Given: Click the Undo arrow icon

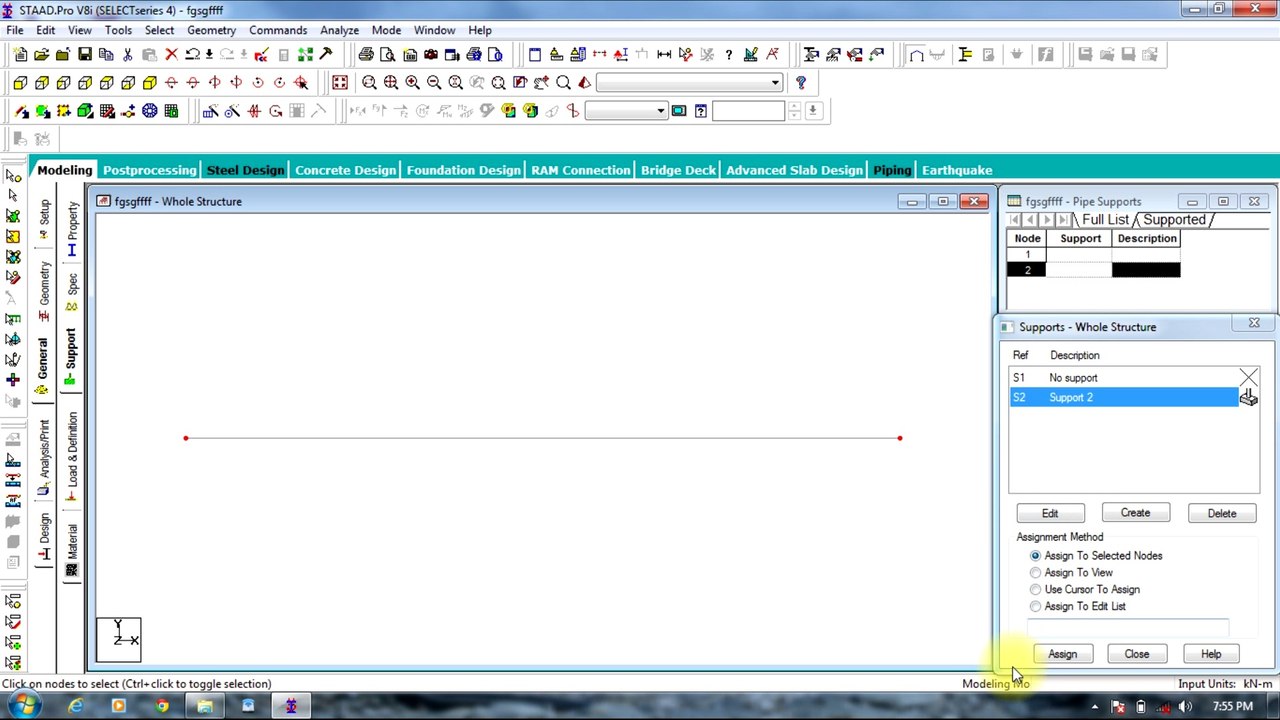Looking at the screenshot, I should [x=193, y=55].
